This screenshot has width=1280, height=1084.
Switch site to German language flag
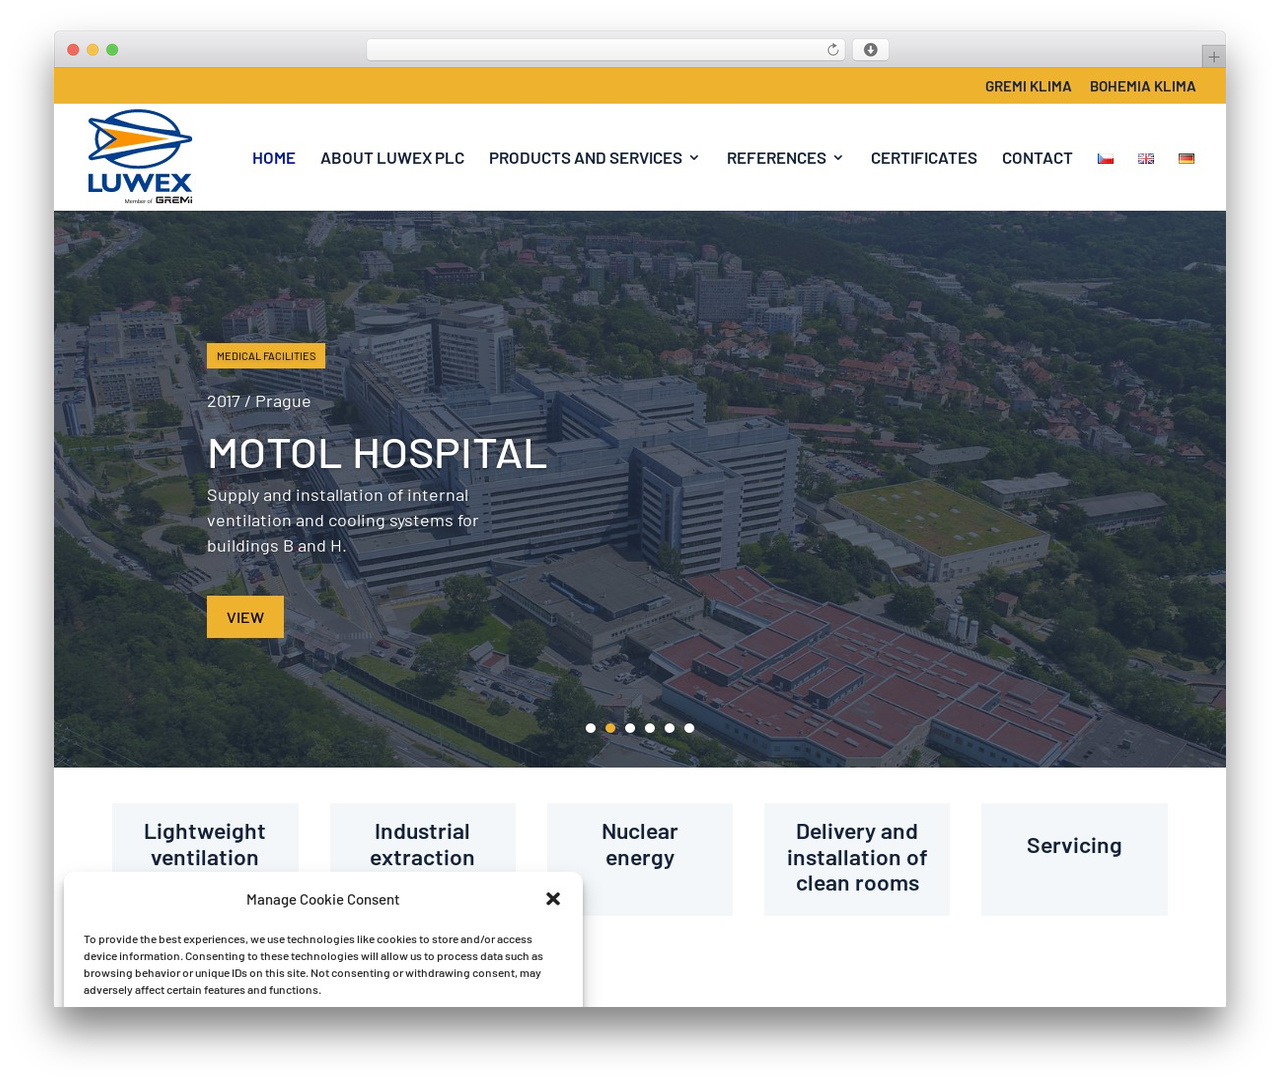pos(1186,158)
